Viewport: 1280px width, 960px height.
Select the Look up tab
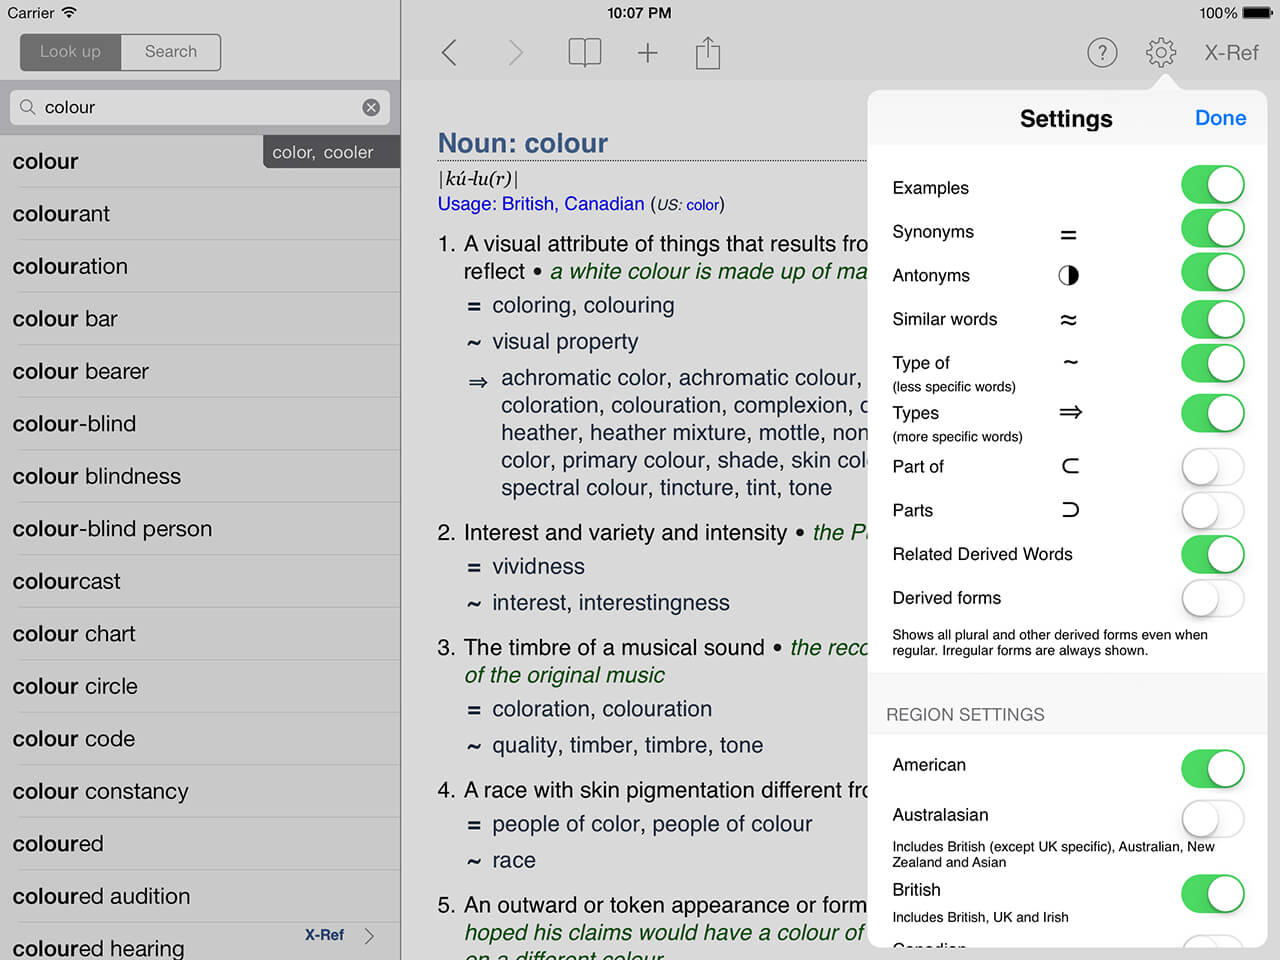tap(70, 52)
